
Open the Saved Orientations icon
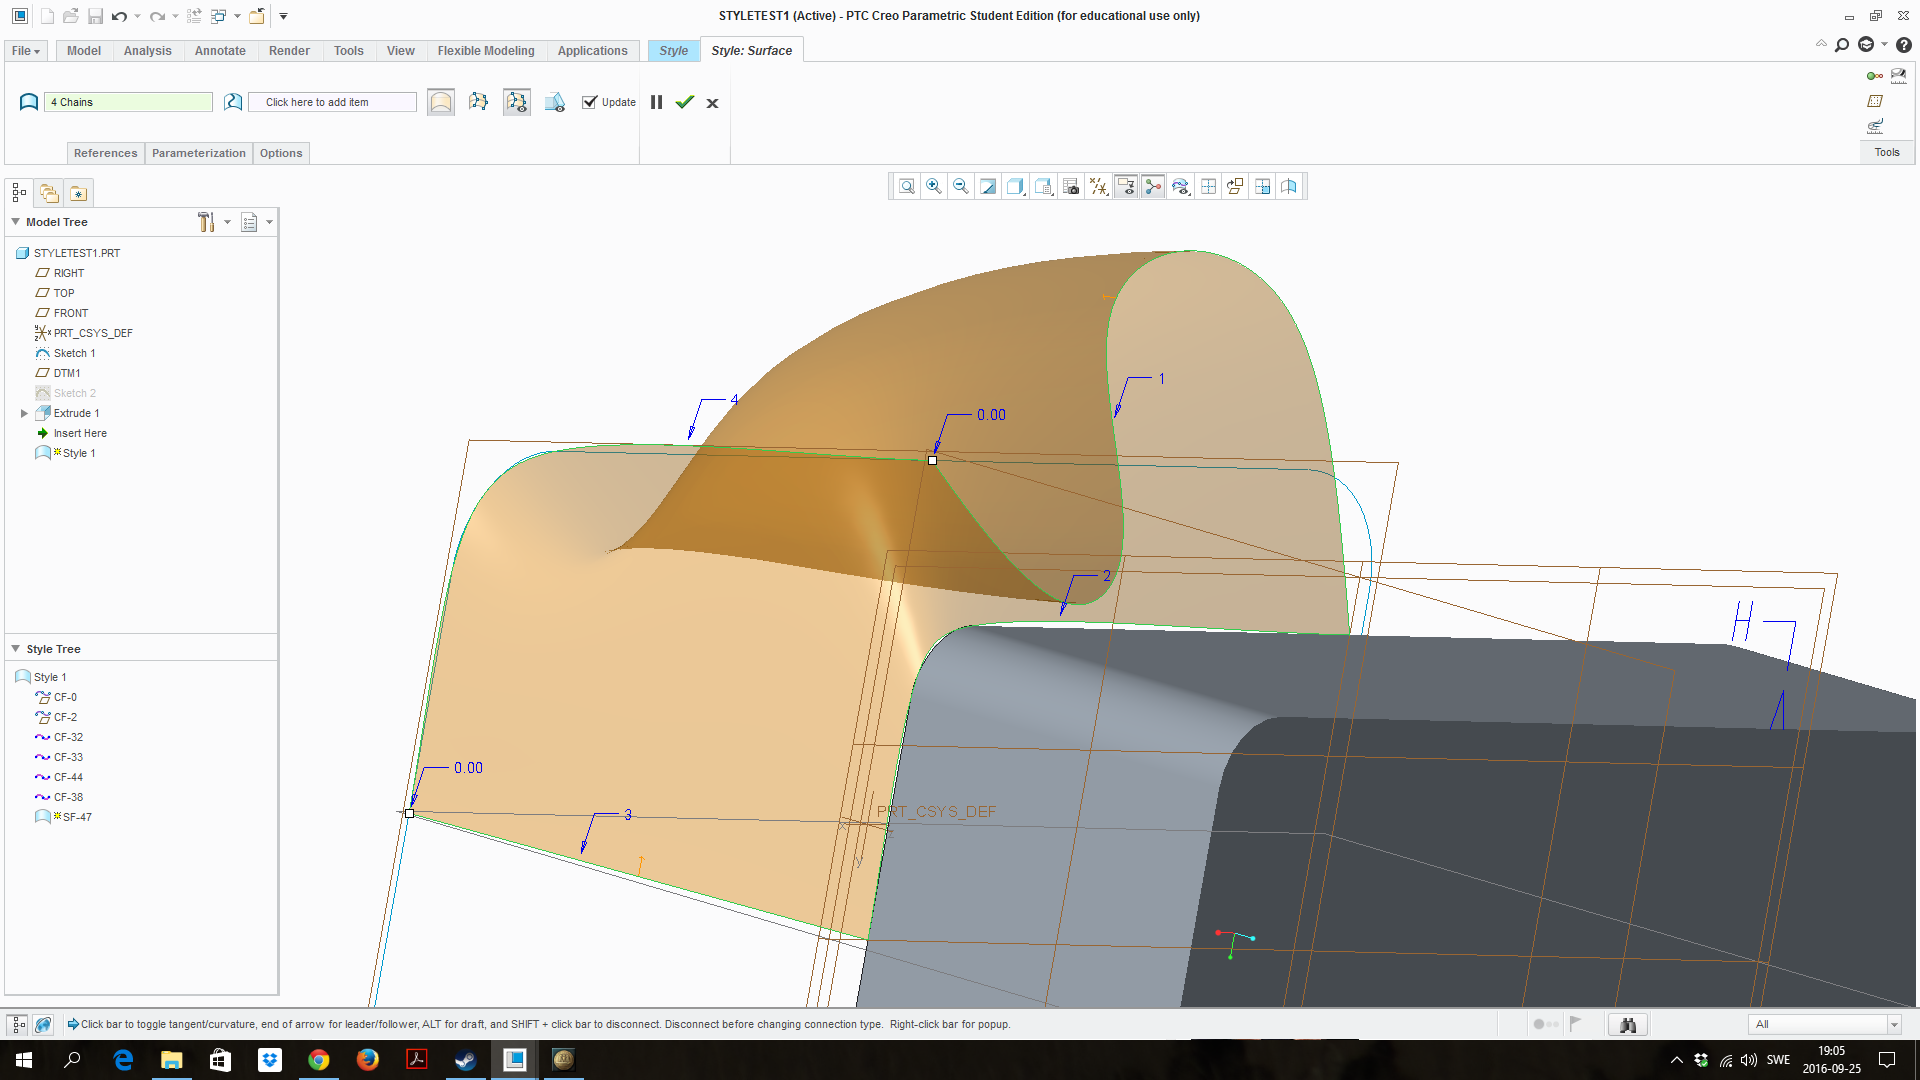pos(1043,187)
